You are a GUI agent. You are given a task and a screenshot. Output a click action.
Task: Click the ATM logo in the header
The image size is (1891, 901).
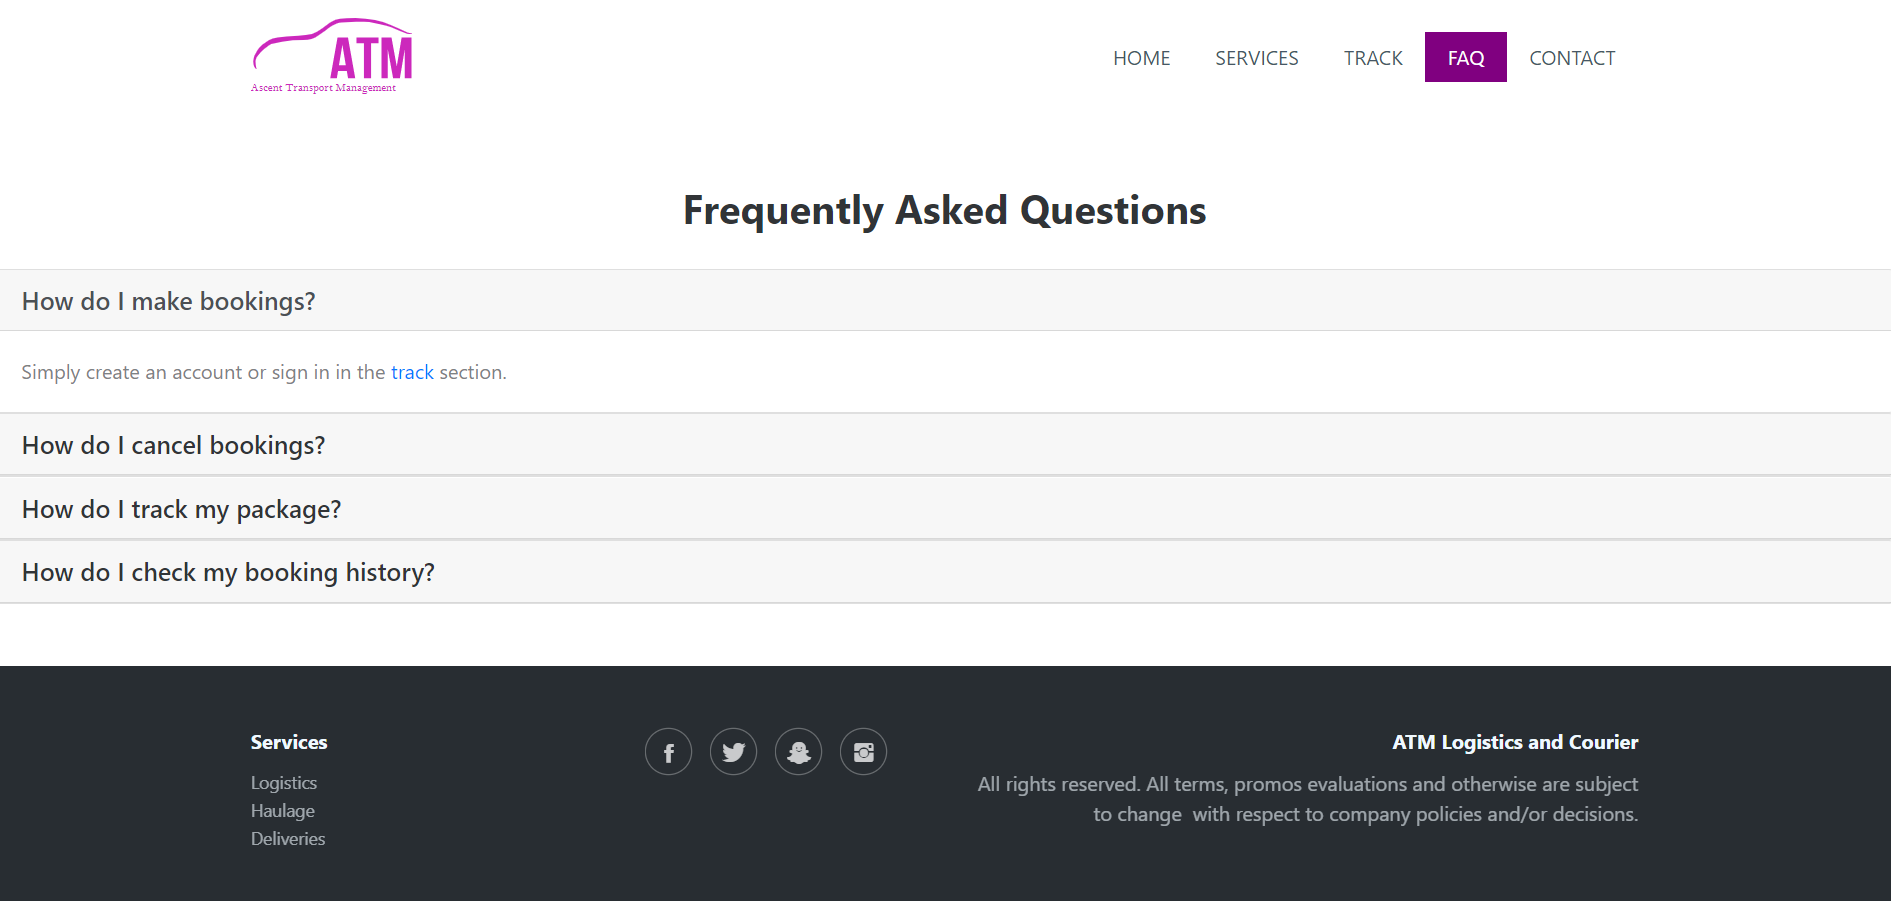(x=331, y=57)
